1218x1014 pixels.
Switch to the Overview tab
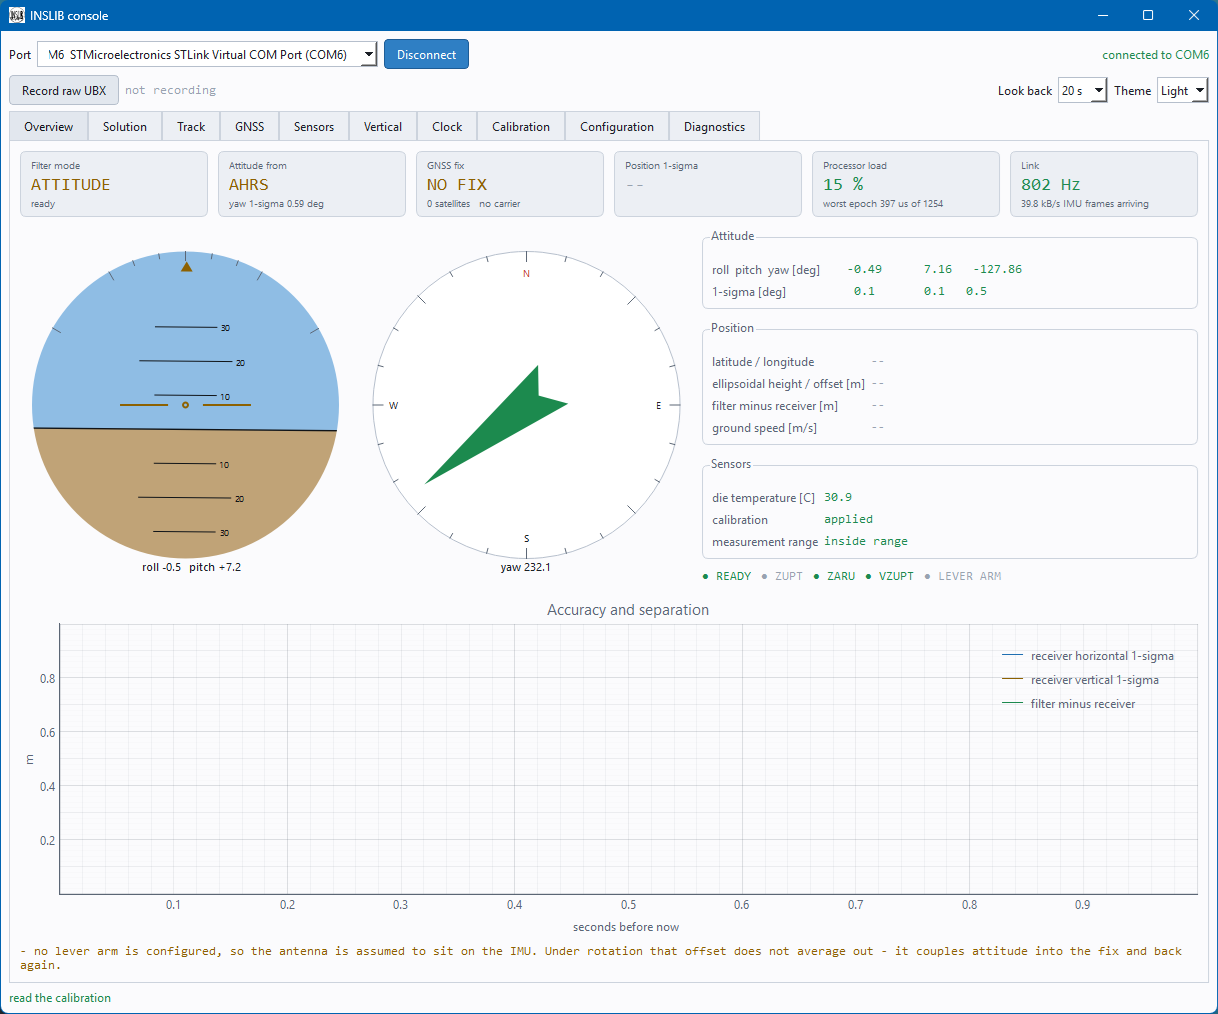click(49, 127)
